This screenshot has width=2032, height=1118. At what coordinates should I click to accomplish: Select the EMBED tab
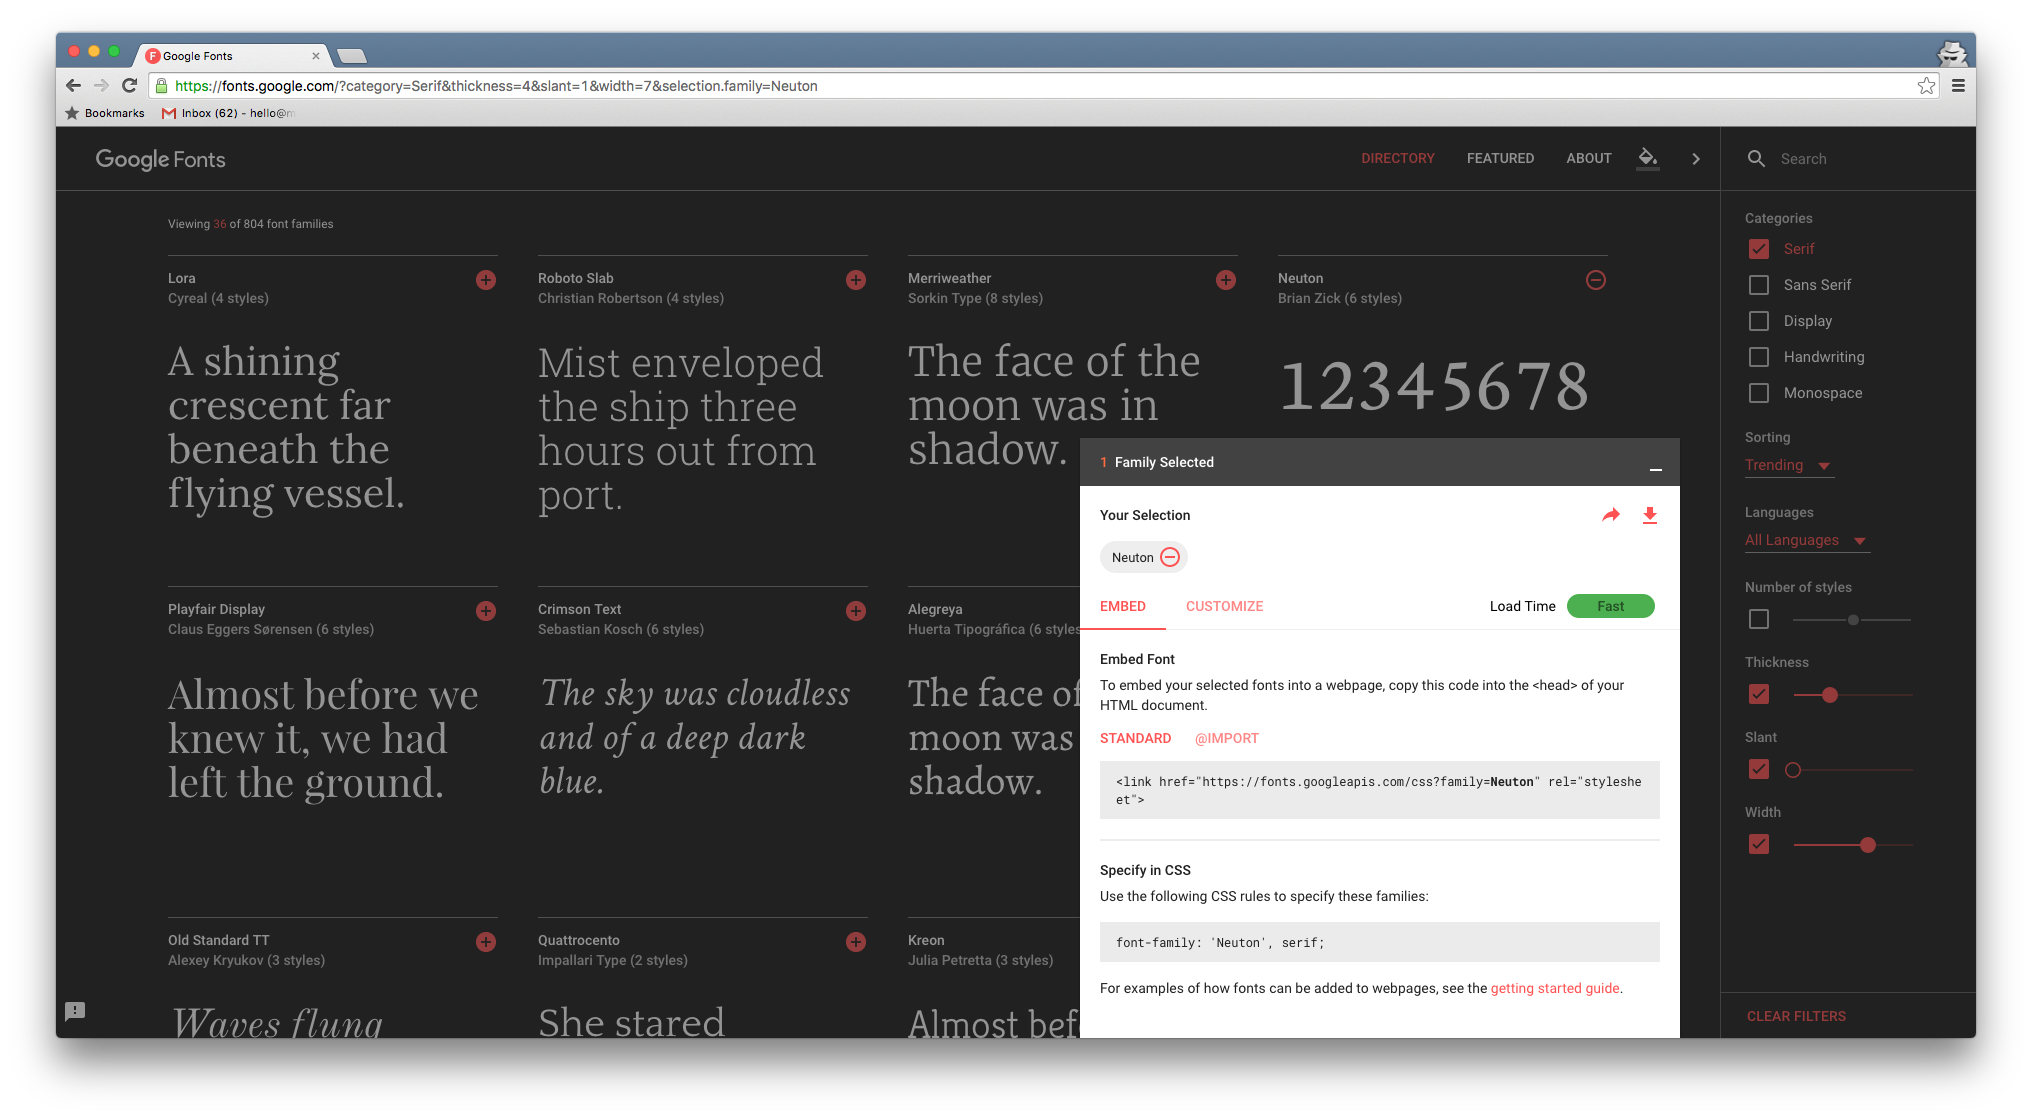point(1123,606)
